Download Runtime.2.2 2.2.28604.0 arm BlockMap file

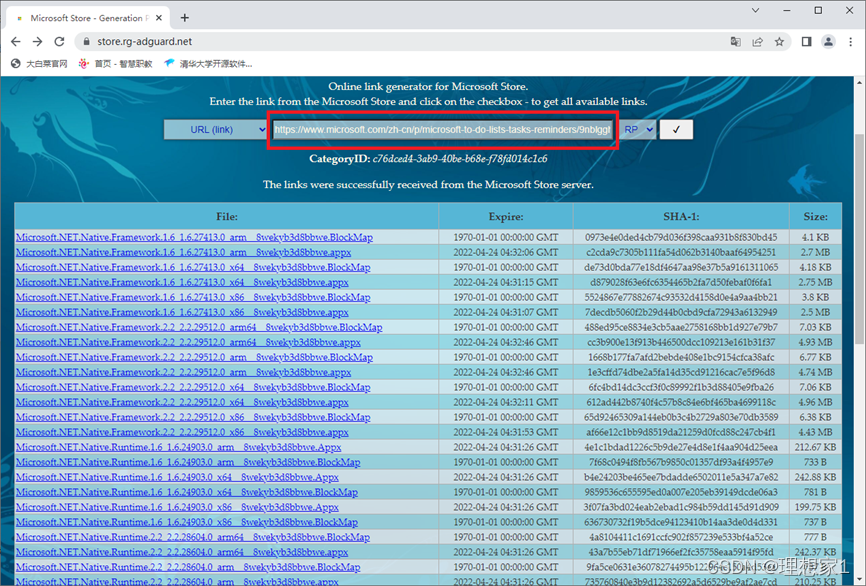click(x=188, y=567)
